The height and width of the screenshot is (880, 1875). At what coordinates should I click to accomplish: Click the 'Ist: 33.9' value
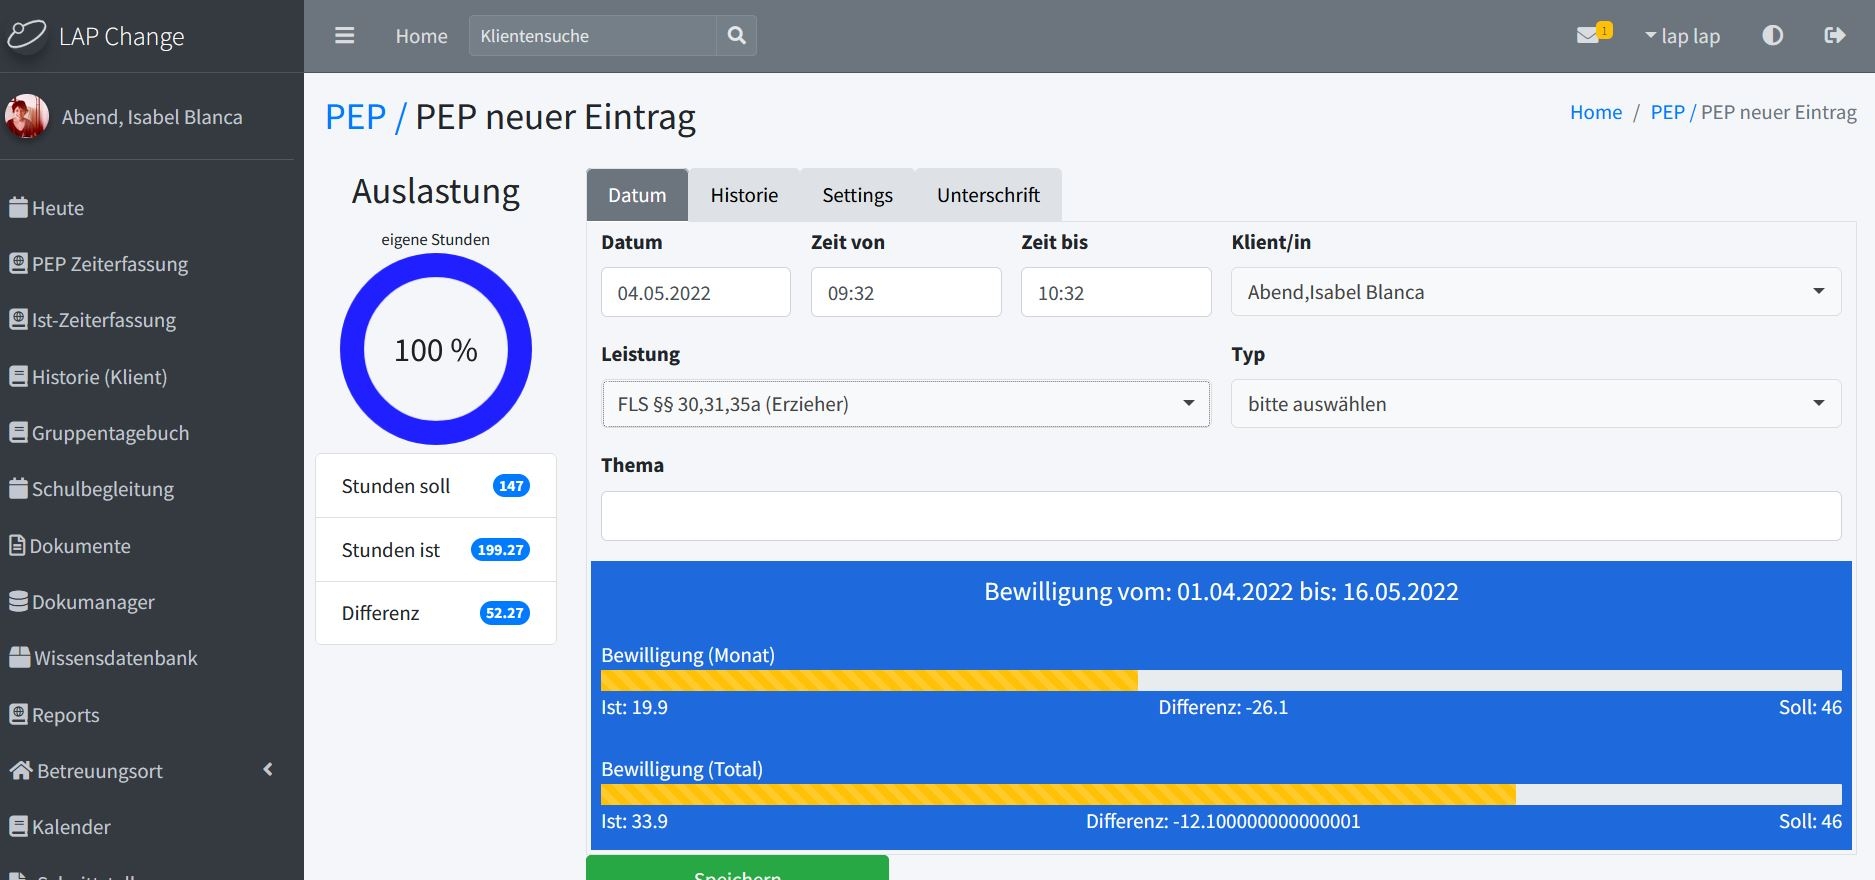tap(634, 821)
